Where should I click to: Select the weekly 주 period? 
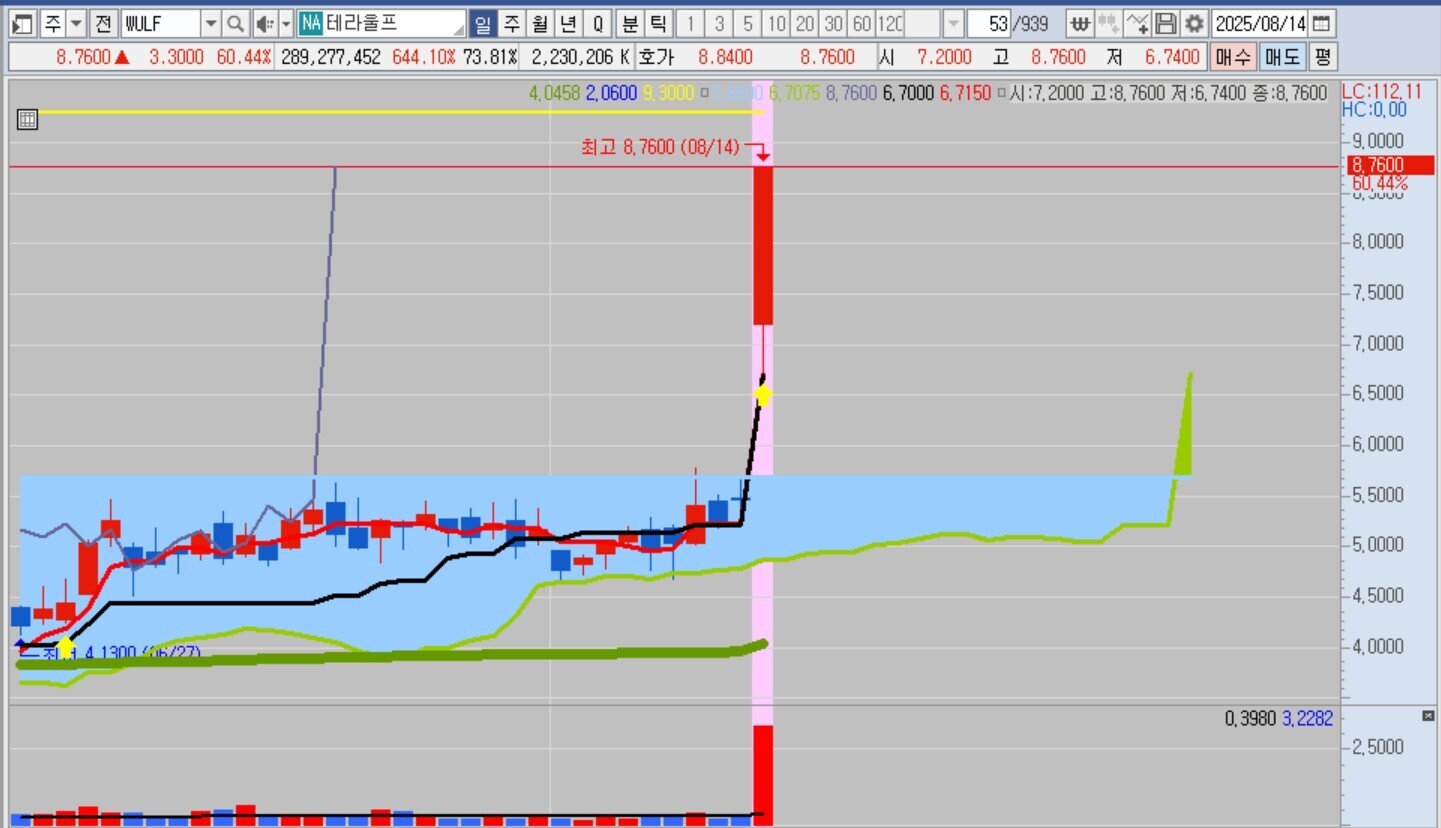pyautogui.click(x=511, y=23)
